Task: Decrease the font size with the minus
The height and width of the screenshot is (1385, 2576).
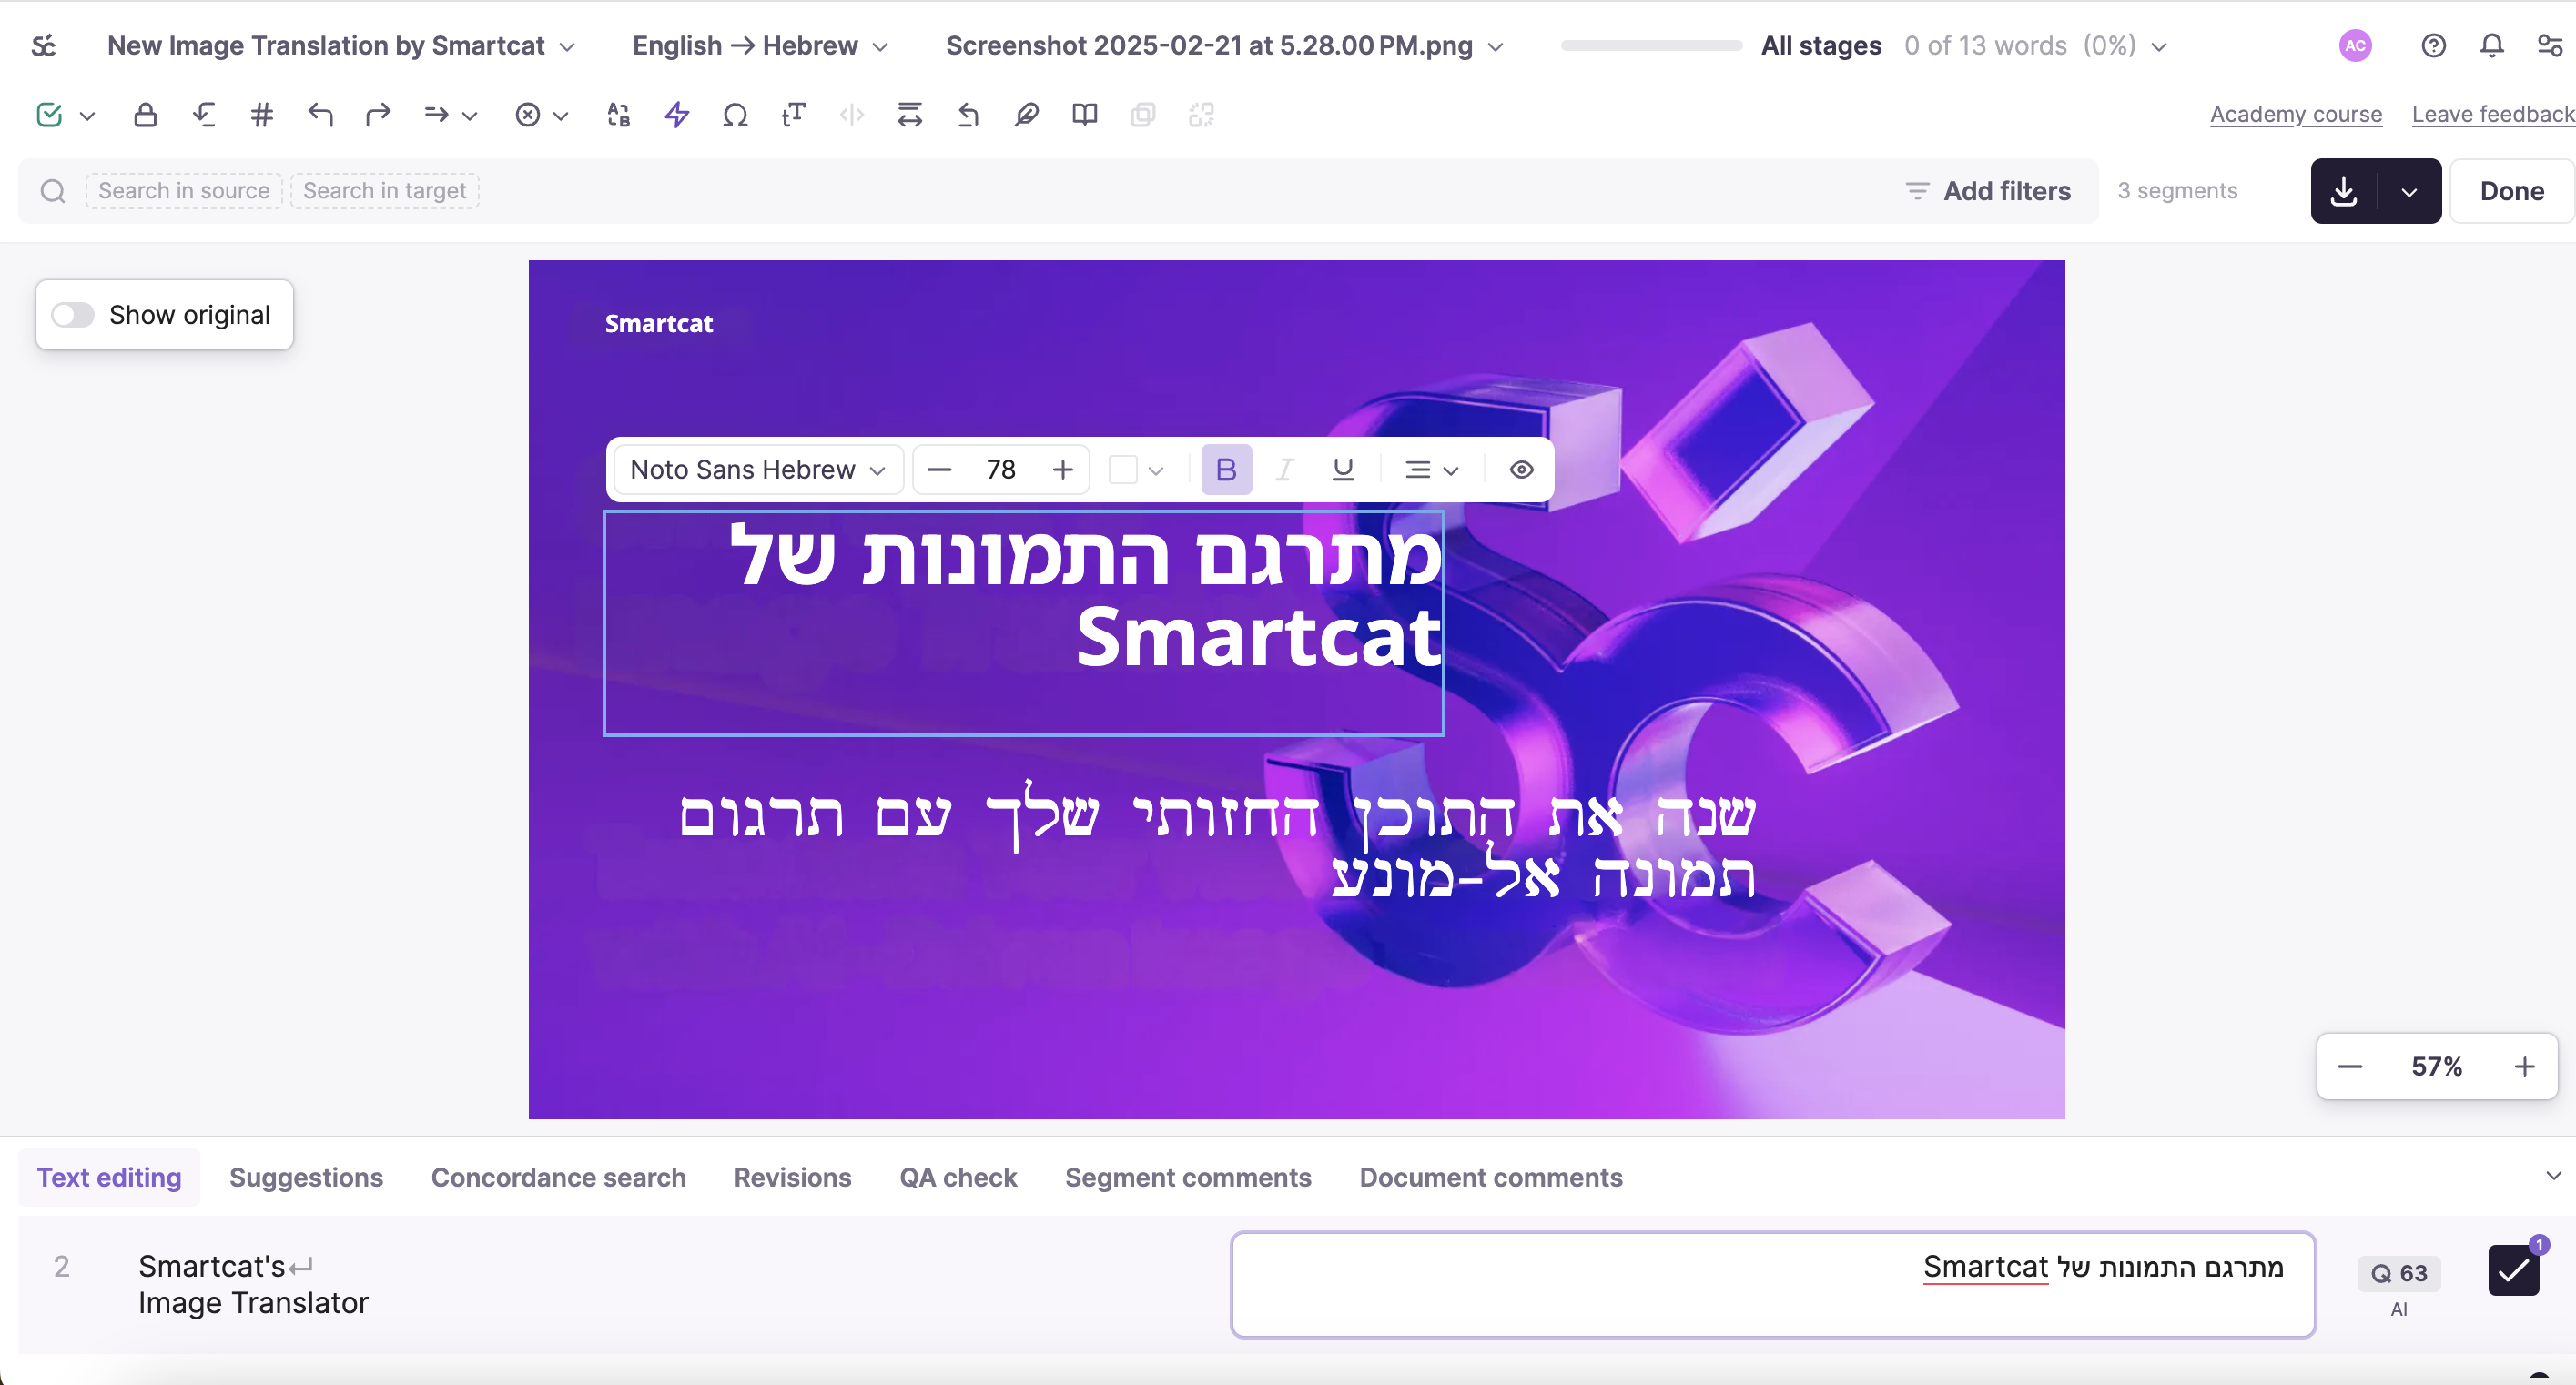Action: (x=939, y=470)
